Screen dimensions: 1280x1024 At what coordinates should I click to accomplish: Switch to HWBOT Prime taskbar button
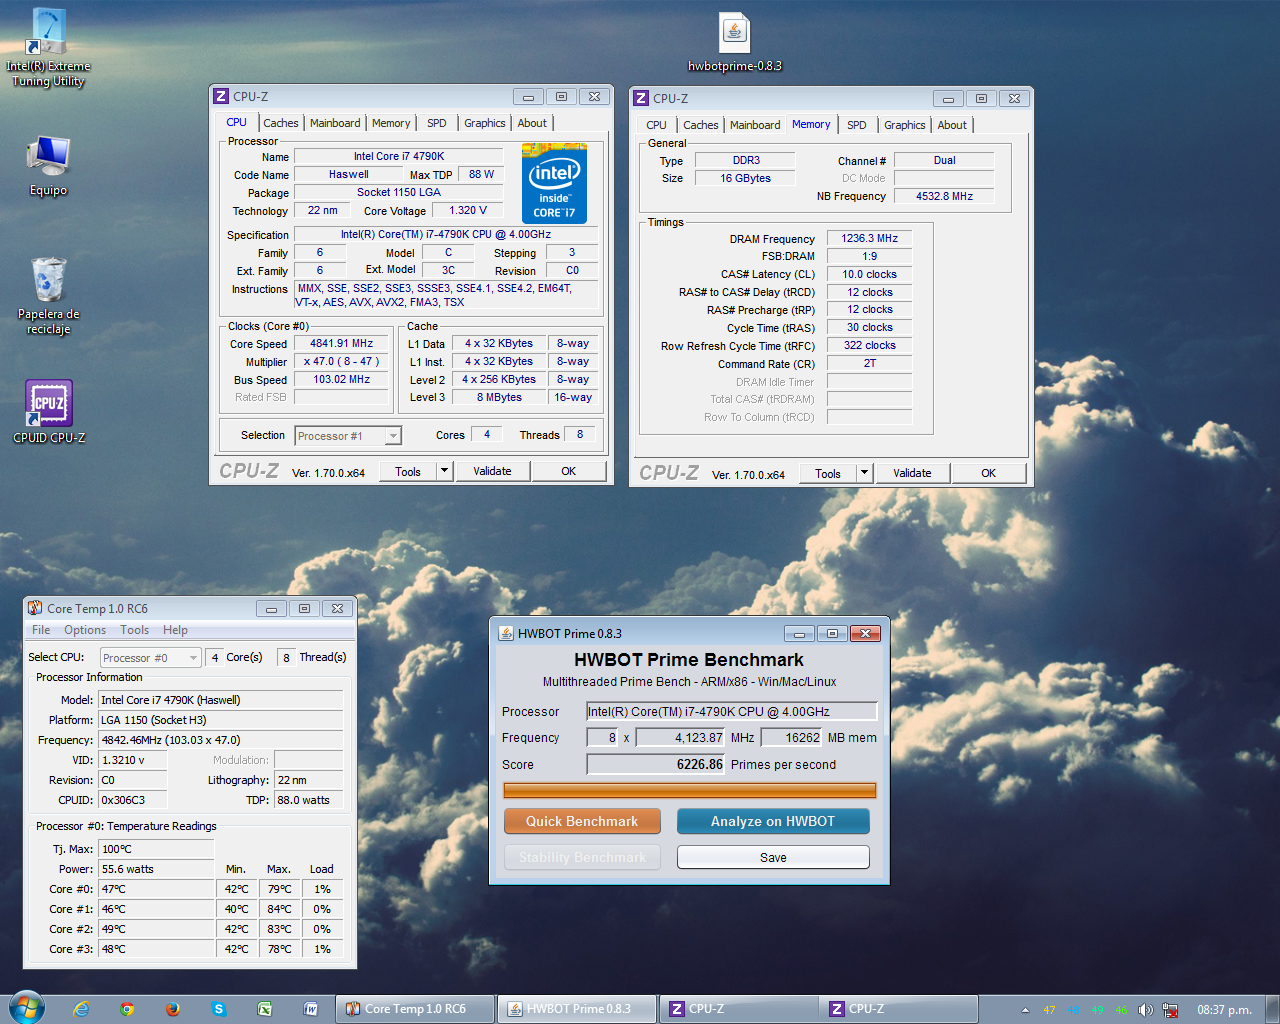click(x=576, y=1009)
